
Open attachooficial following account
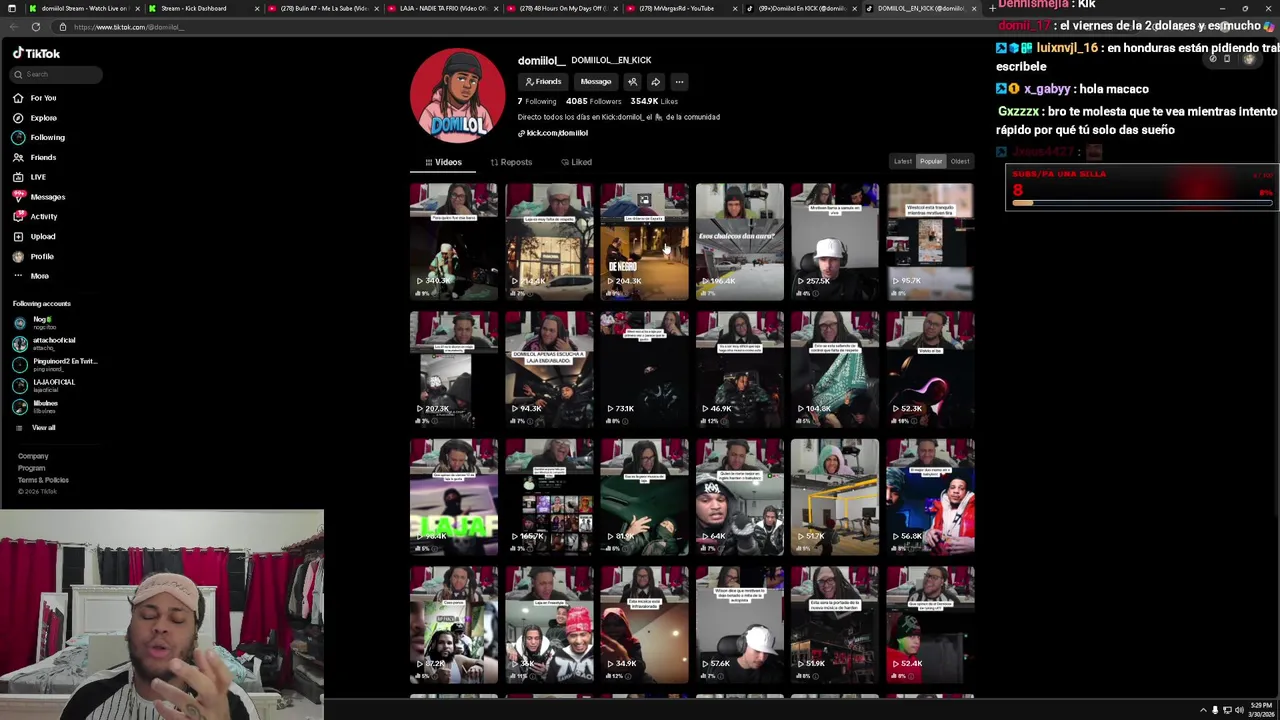pos(45,344)
